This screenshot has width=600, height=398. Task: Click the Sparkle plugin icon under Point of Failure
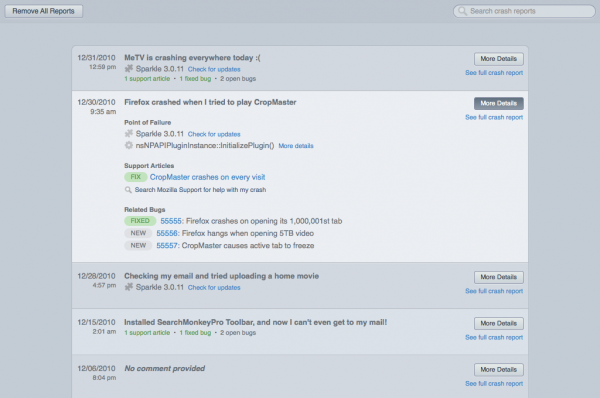tap(129, 134)
